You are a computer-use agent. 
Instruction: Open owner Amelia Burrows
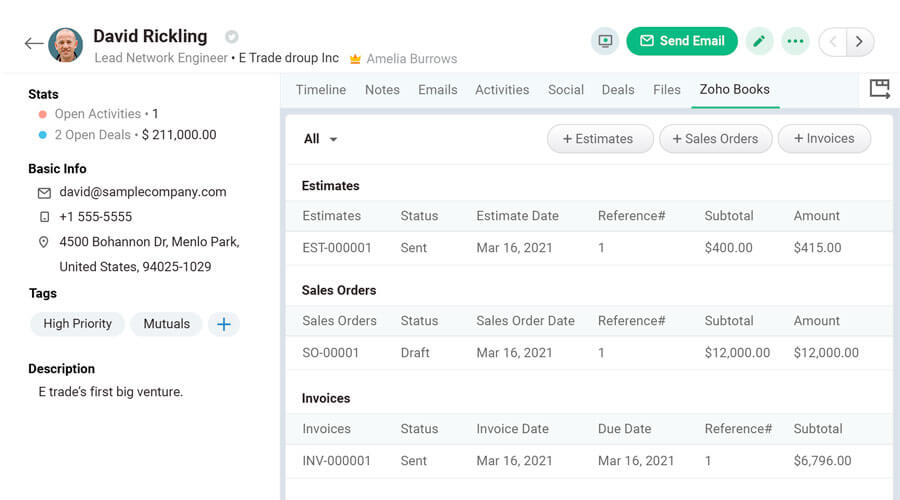412,59
